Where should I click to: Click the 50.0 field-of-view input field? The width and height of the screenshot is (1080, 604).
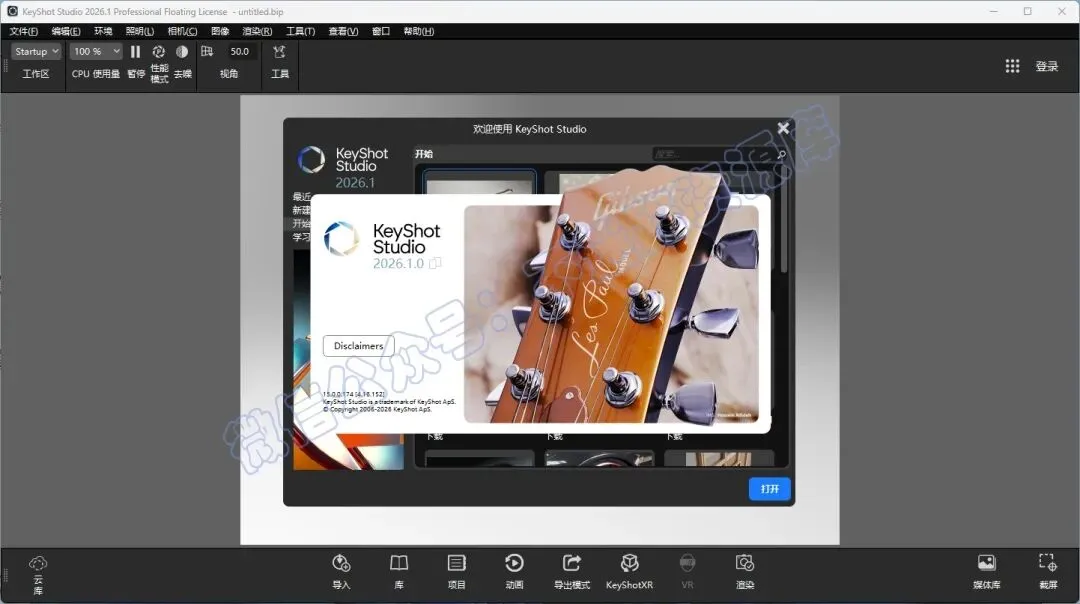pyautogui.click(x=240, y=52)
